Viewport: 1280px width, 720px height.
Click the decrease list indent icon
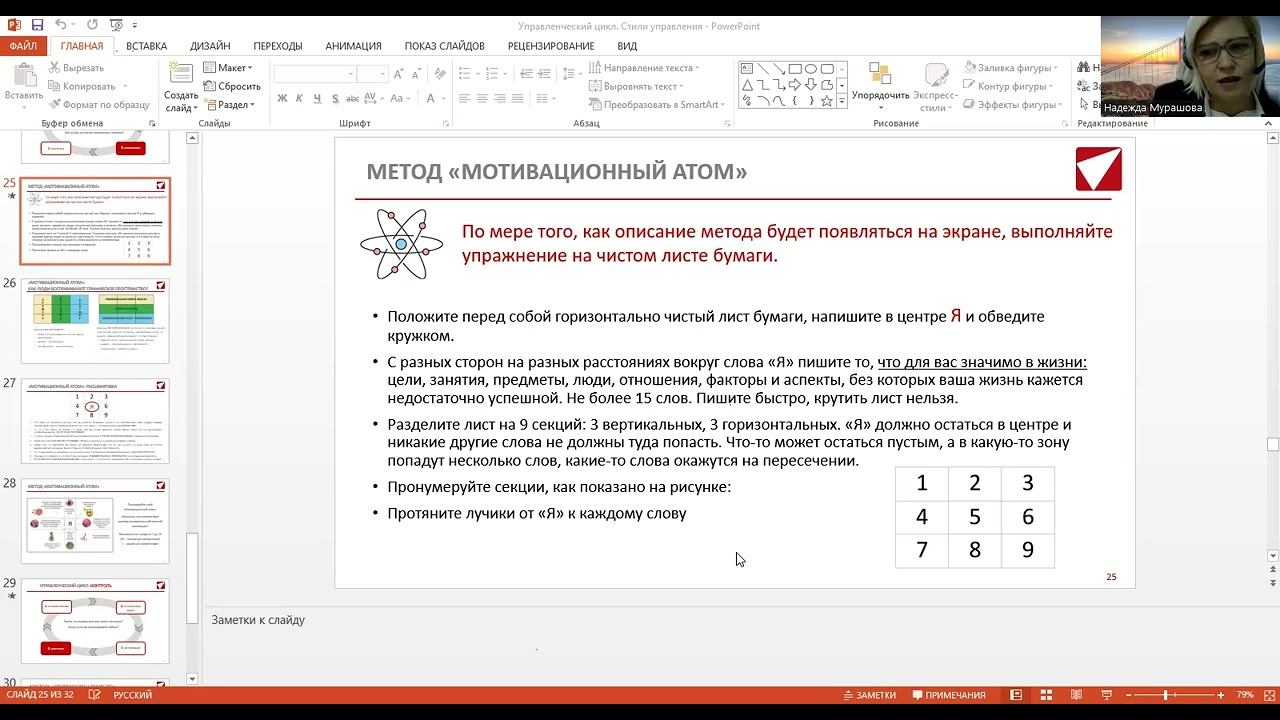(527, 74)
